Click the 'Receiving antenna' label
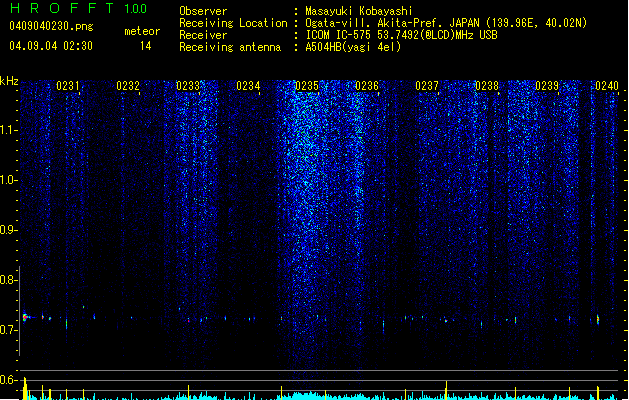629x400 pixels. [230, 47]
